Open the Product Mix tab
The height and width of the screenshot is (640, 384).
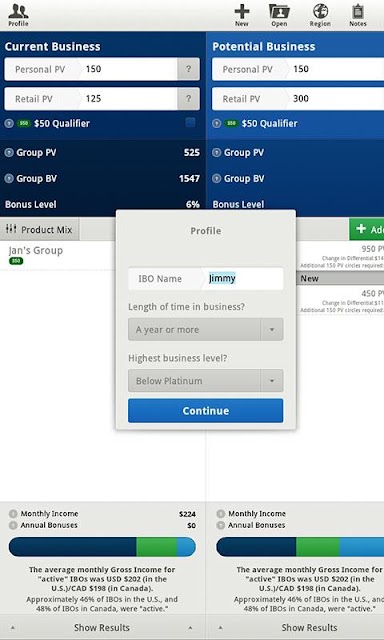click(40, 229)
